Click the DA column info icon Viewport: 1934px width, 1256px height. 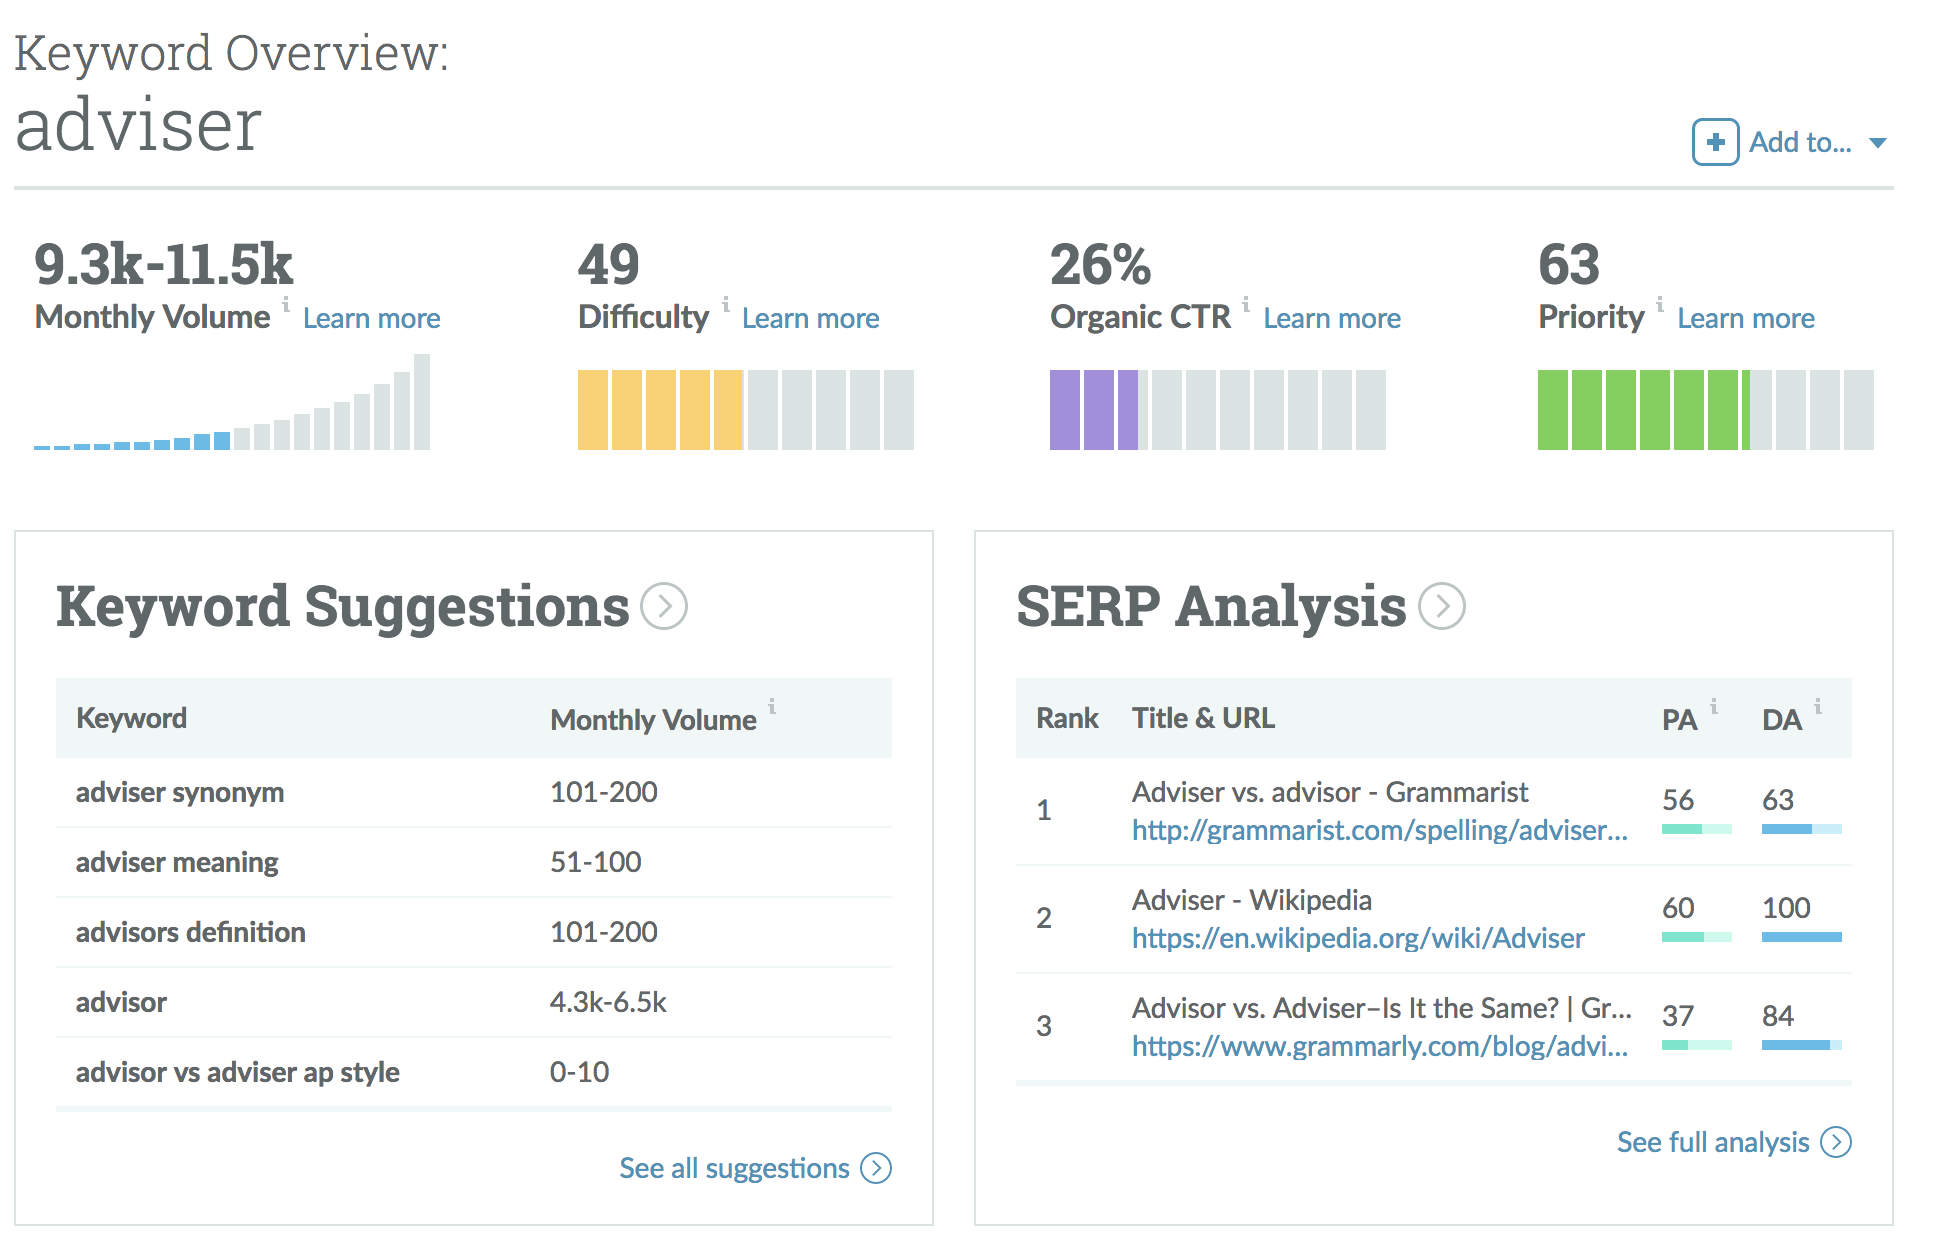point(1818,707)
